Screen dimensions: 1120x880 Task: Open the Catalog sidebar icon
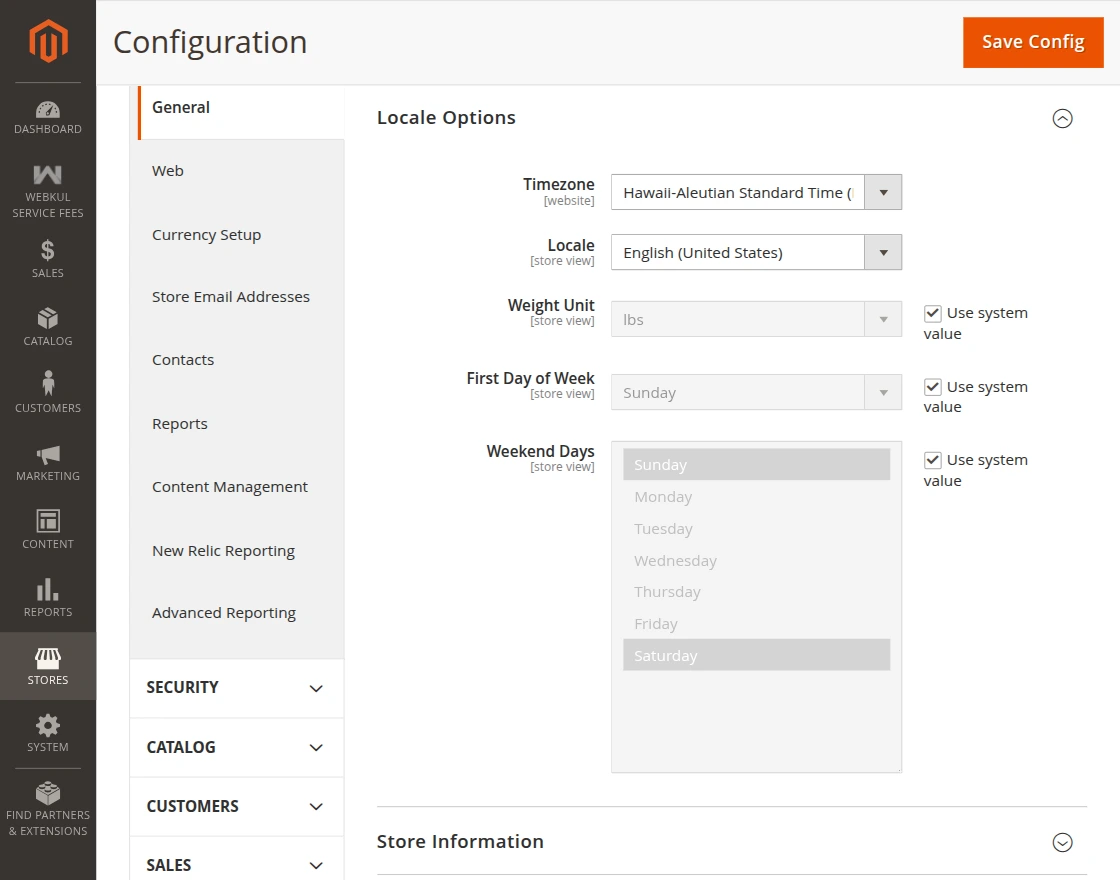click(48, 327)
